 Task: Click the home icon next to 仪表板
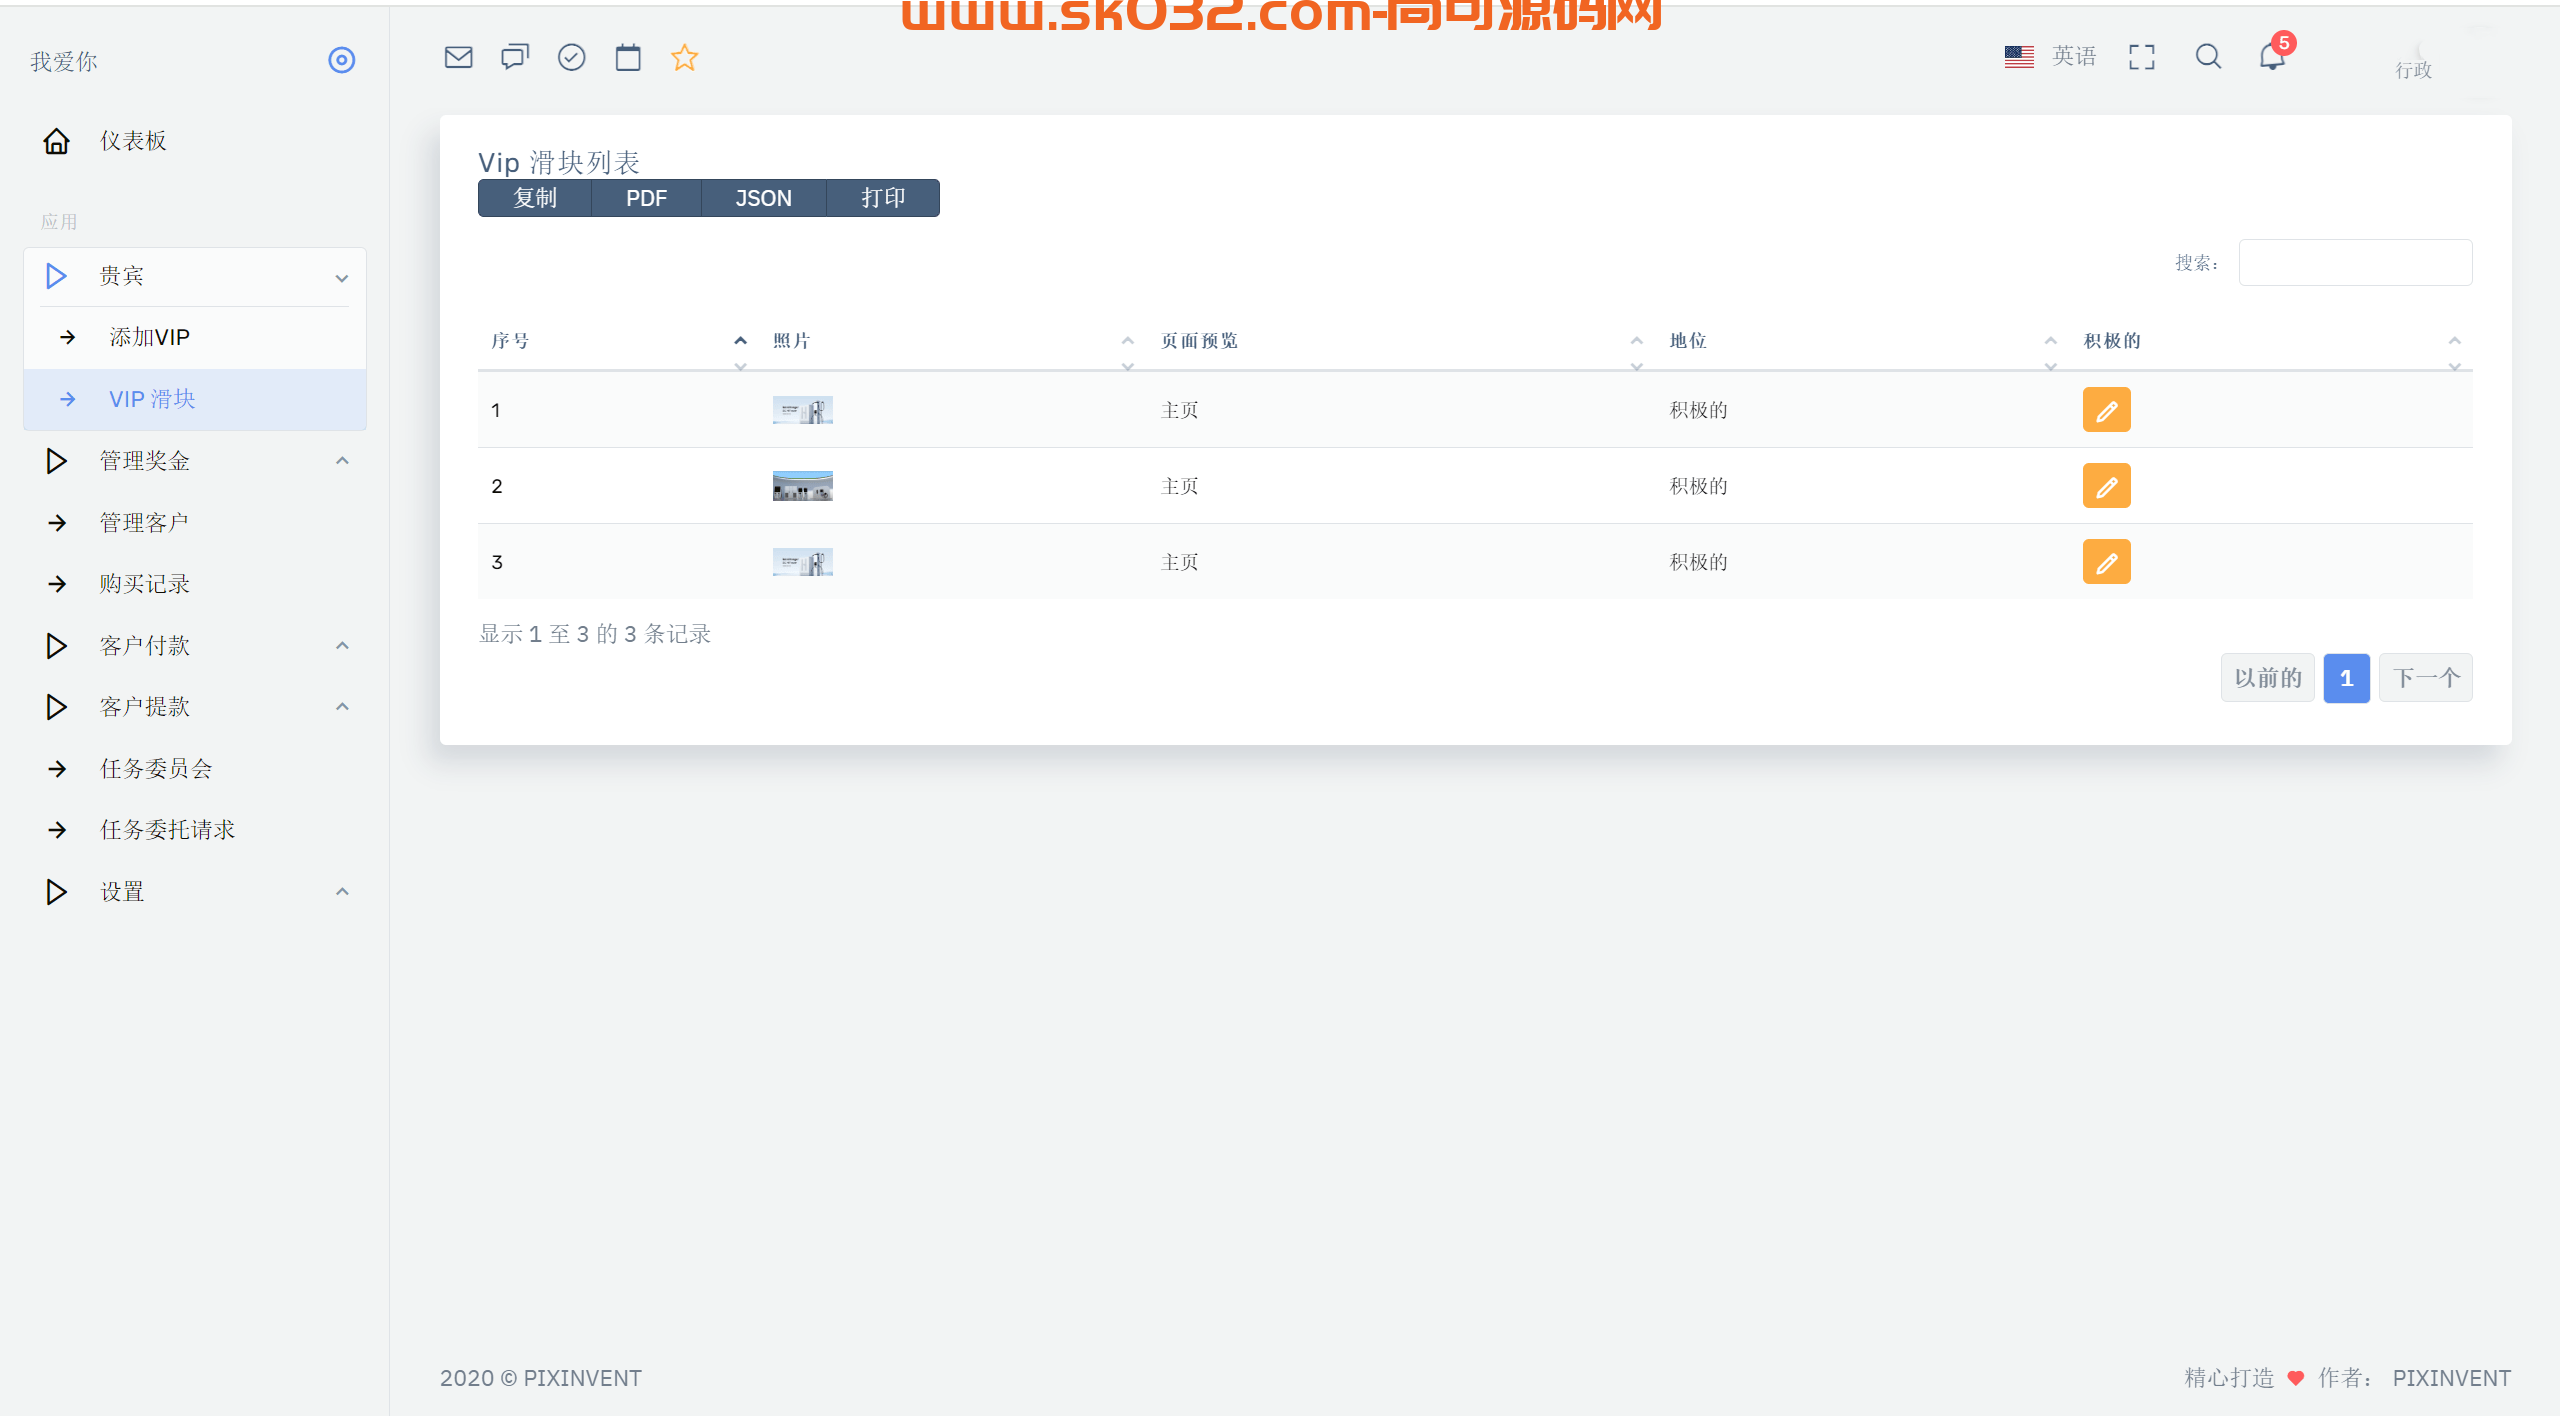pyautogui.click(x=57, y=141)
